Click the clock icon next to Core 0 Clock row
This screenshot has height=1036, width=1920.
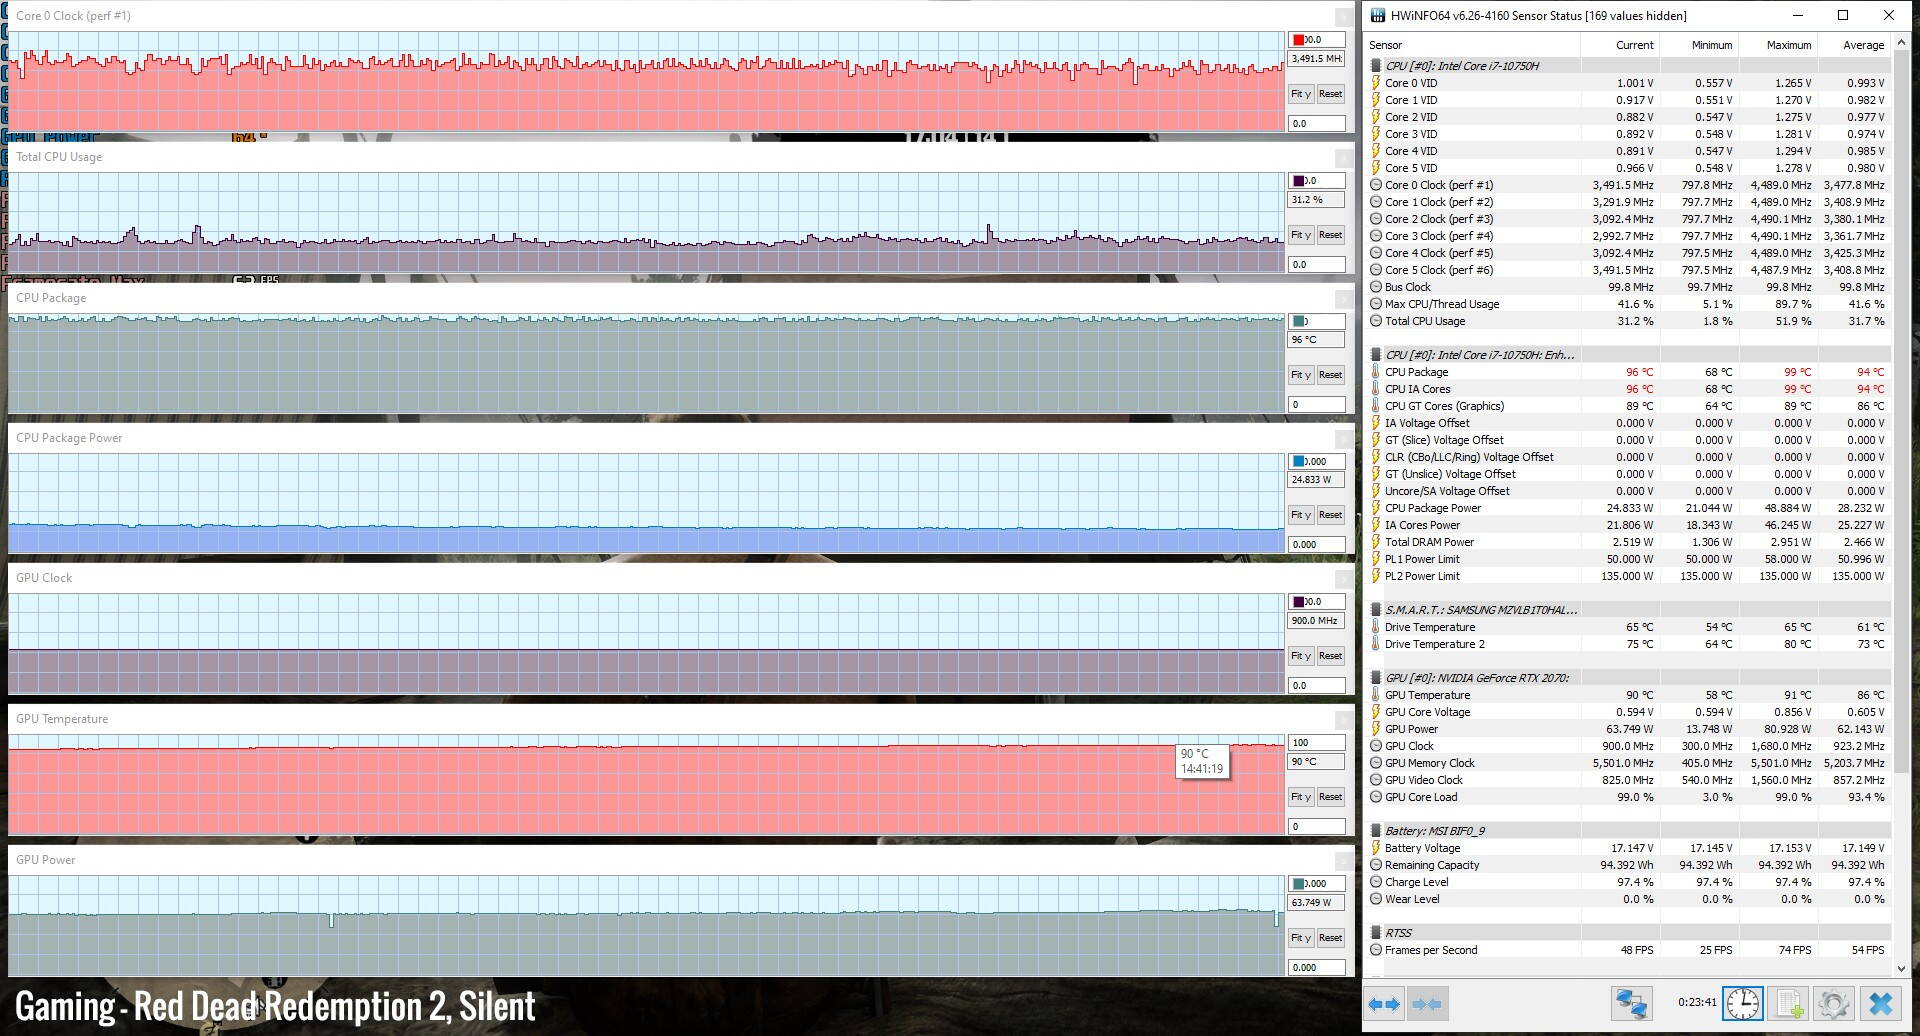[1376, 185]
